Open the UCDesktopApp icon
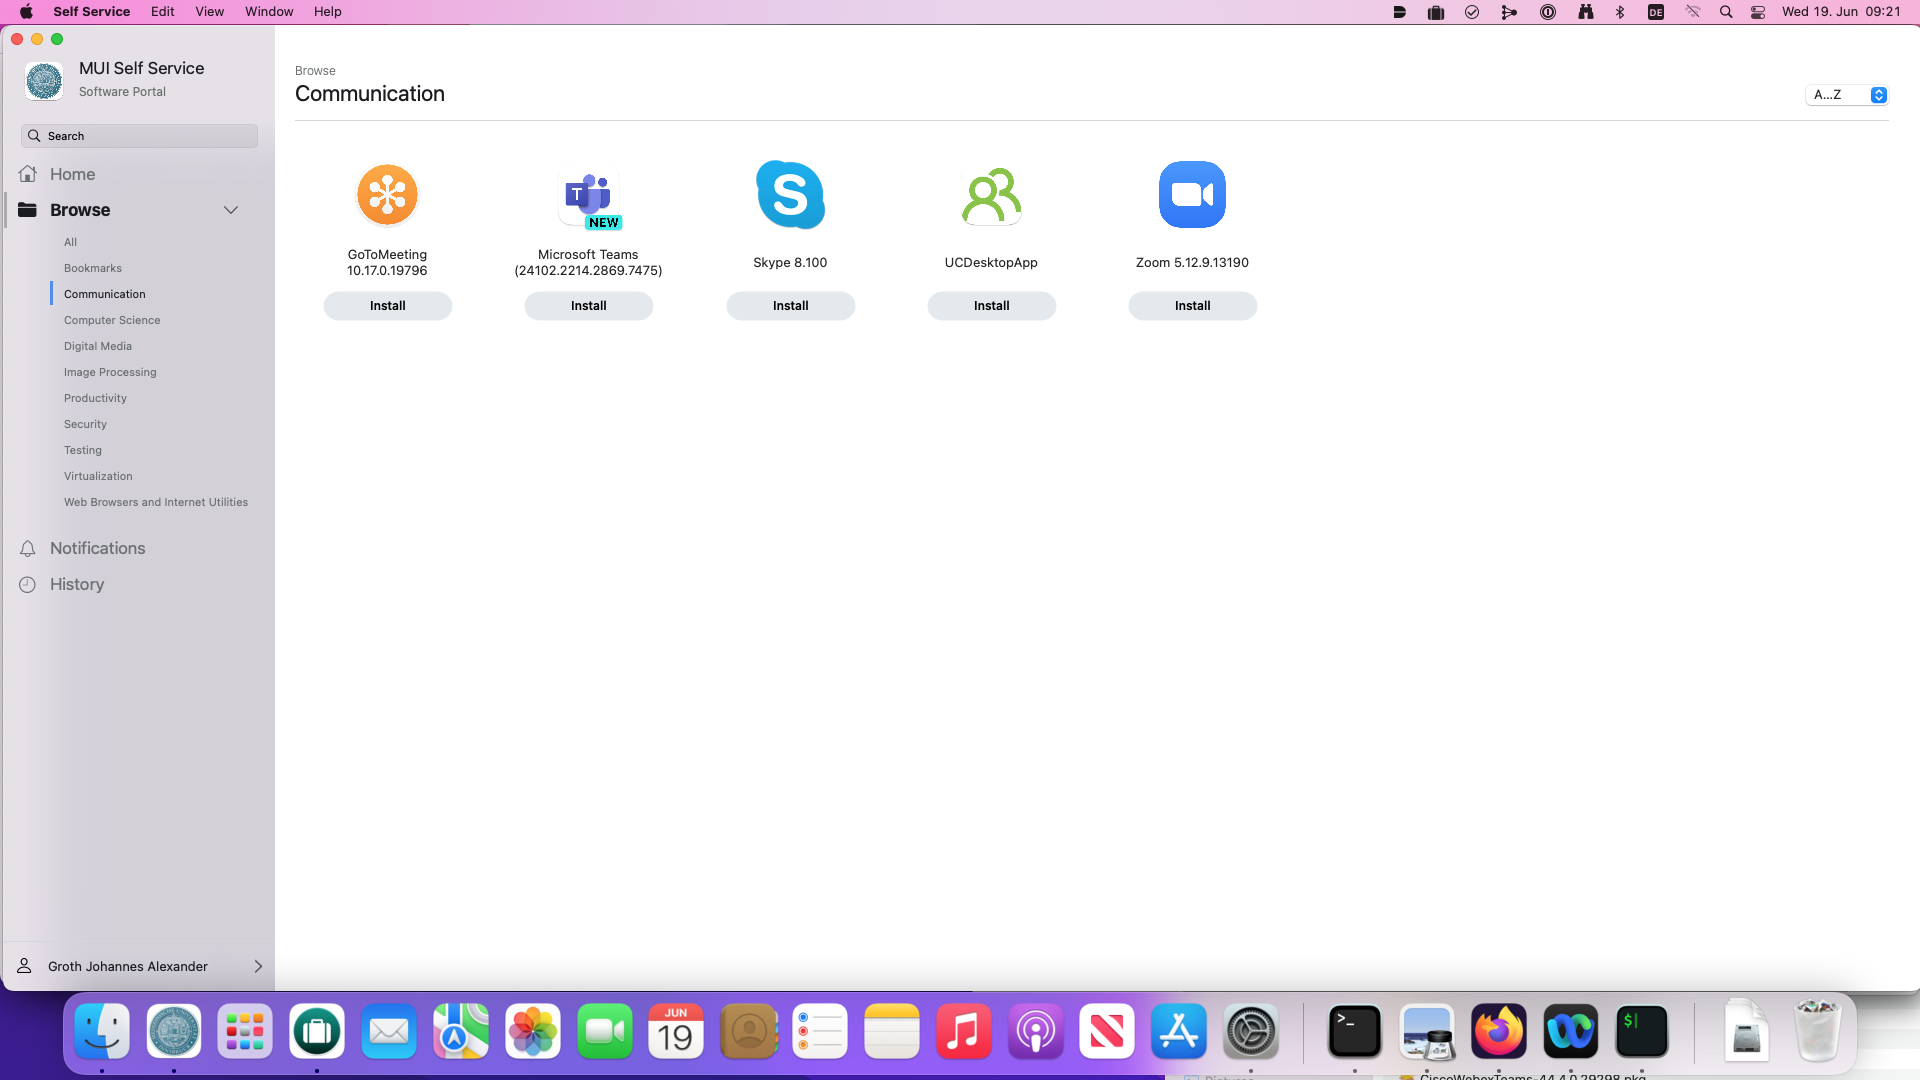The width and height of the screenshot is (1920, 1080). (991, 195)
